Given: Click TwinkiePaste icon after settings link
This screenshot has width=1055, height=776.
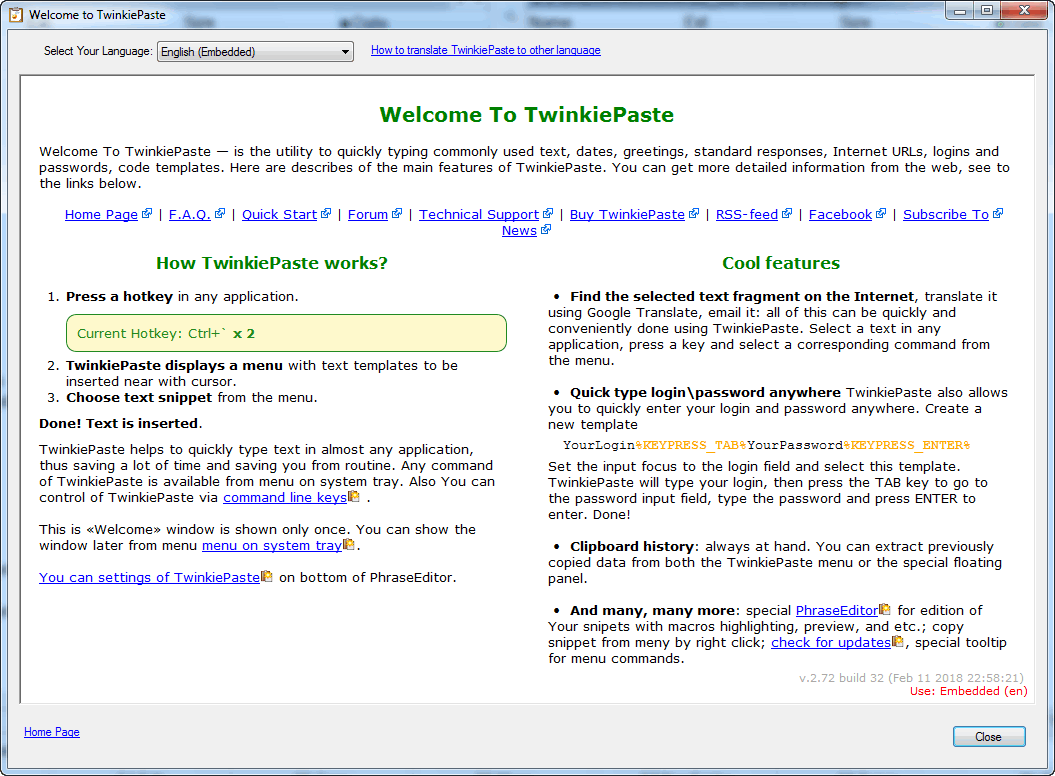Looking at the screenshot, I should pyautogui.click(x=266, y=576).
